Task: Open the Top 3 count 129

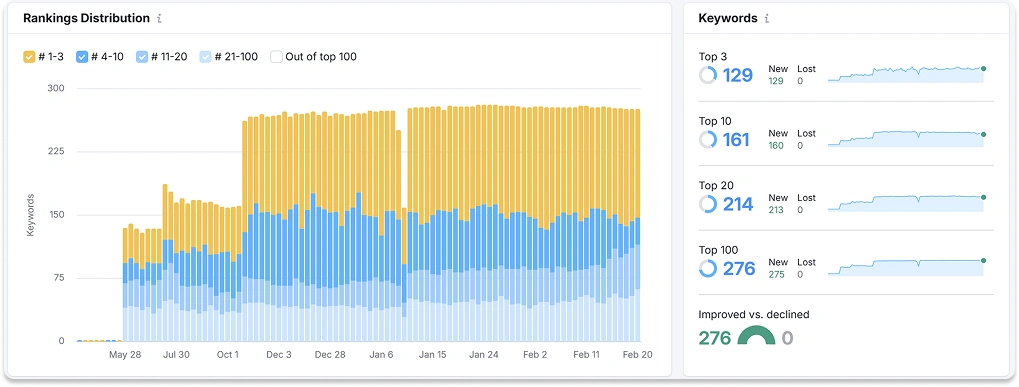Action: (738, 75)
